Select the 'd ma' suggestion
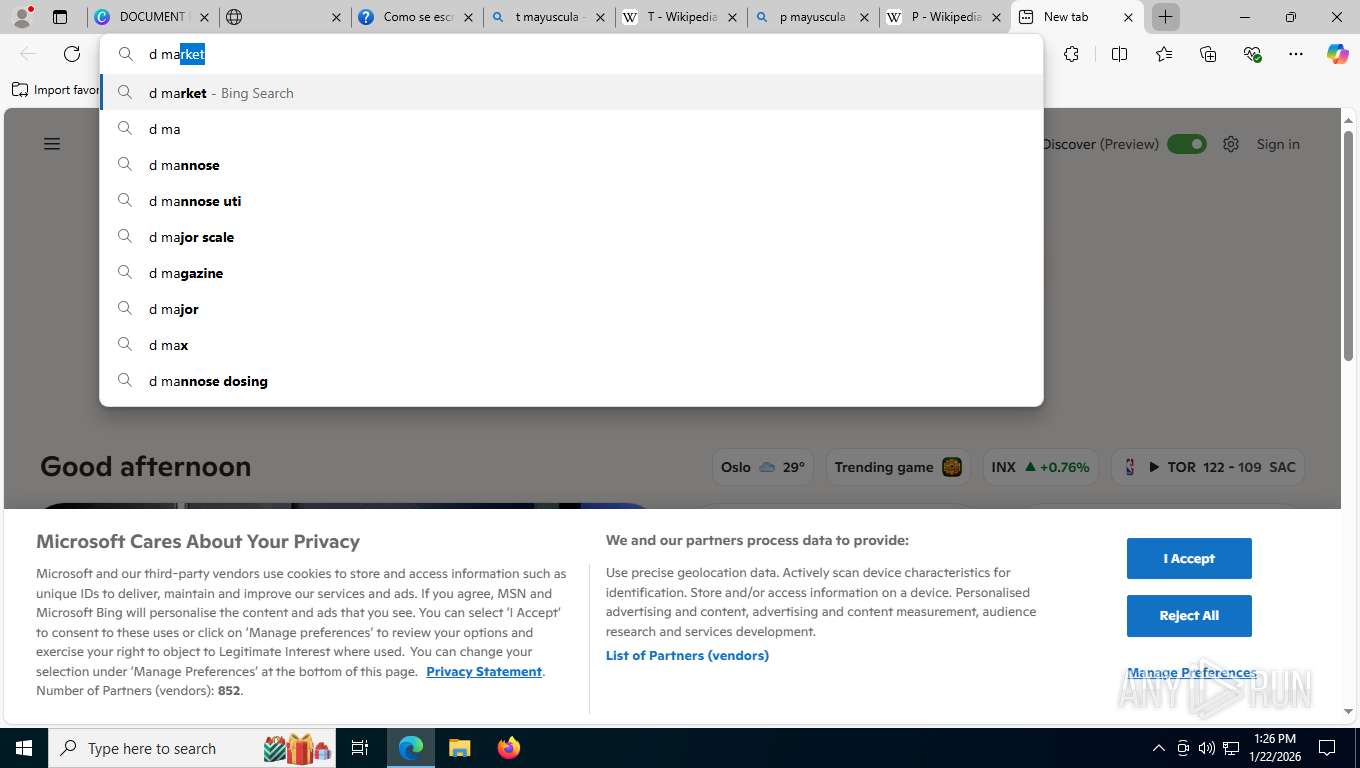 [x=571, y=129]
